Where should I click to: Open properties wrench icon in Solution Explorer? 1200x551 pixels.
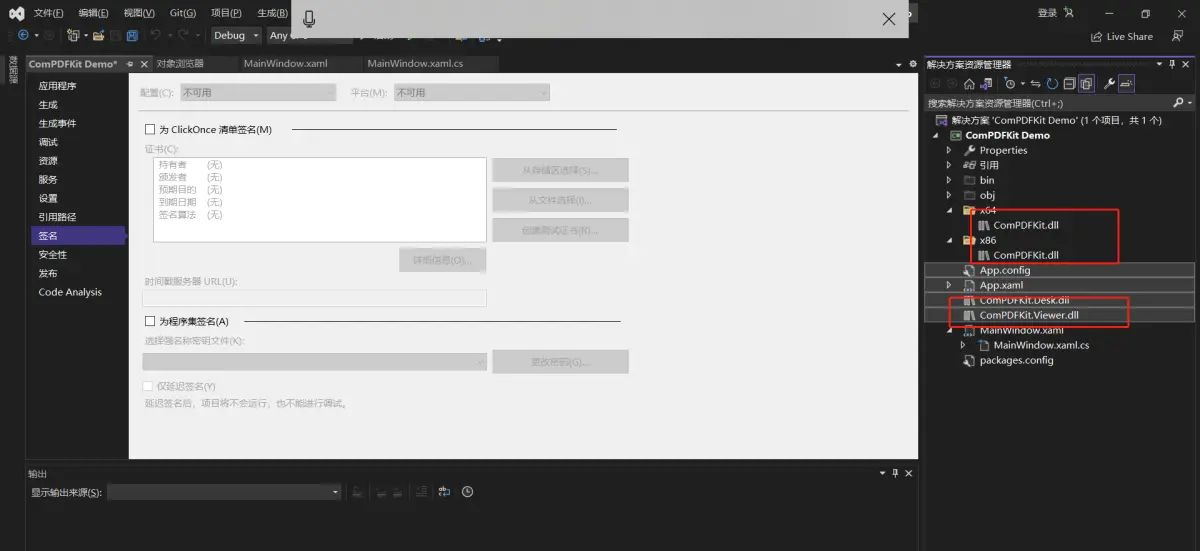[x=1109, y=84]
